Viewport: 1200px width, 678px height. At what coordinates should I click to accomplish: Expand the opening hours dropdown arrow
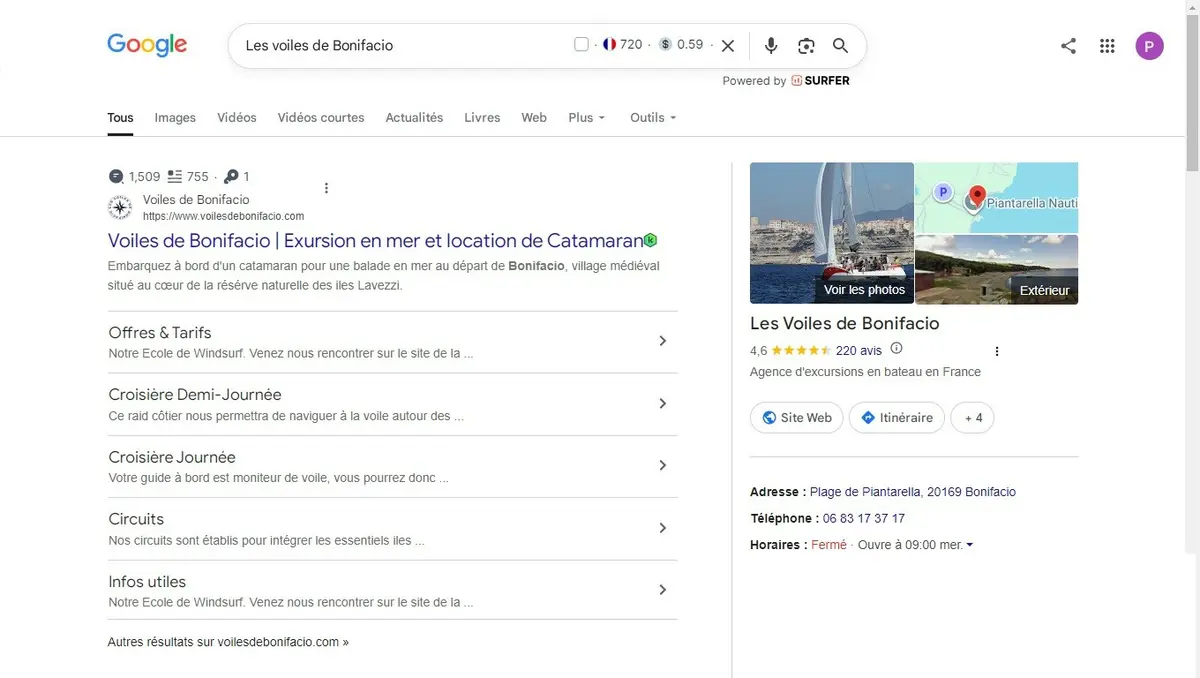point(969,545)
